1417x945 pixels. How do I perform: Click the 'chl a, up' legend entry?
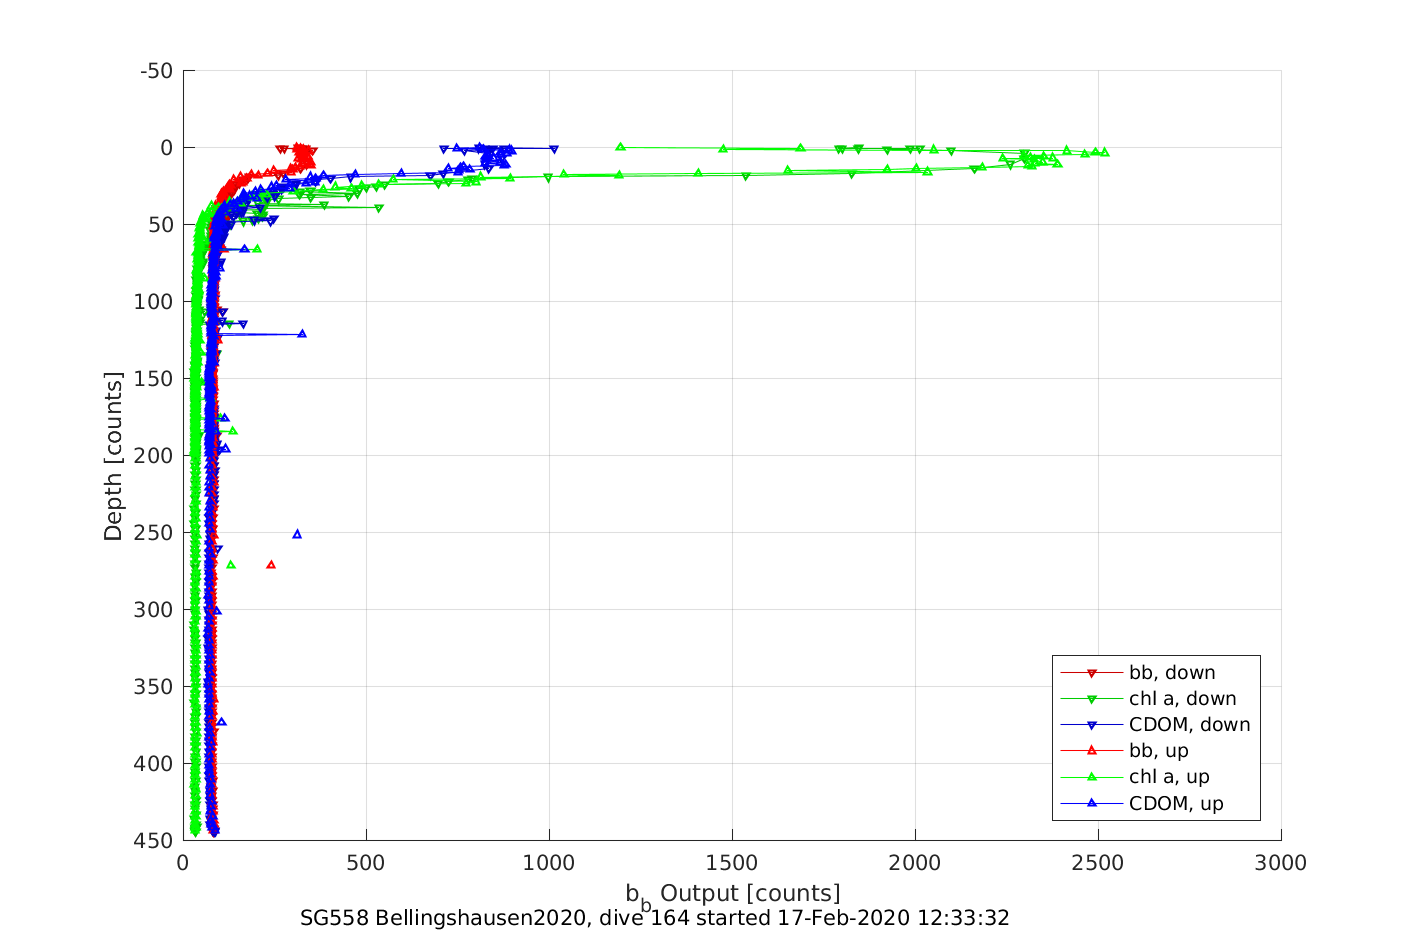coord(1135,777)
